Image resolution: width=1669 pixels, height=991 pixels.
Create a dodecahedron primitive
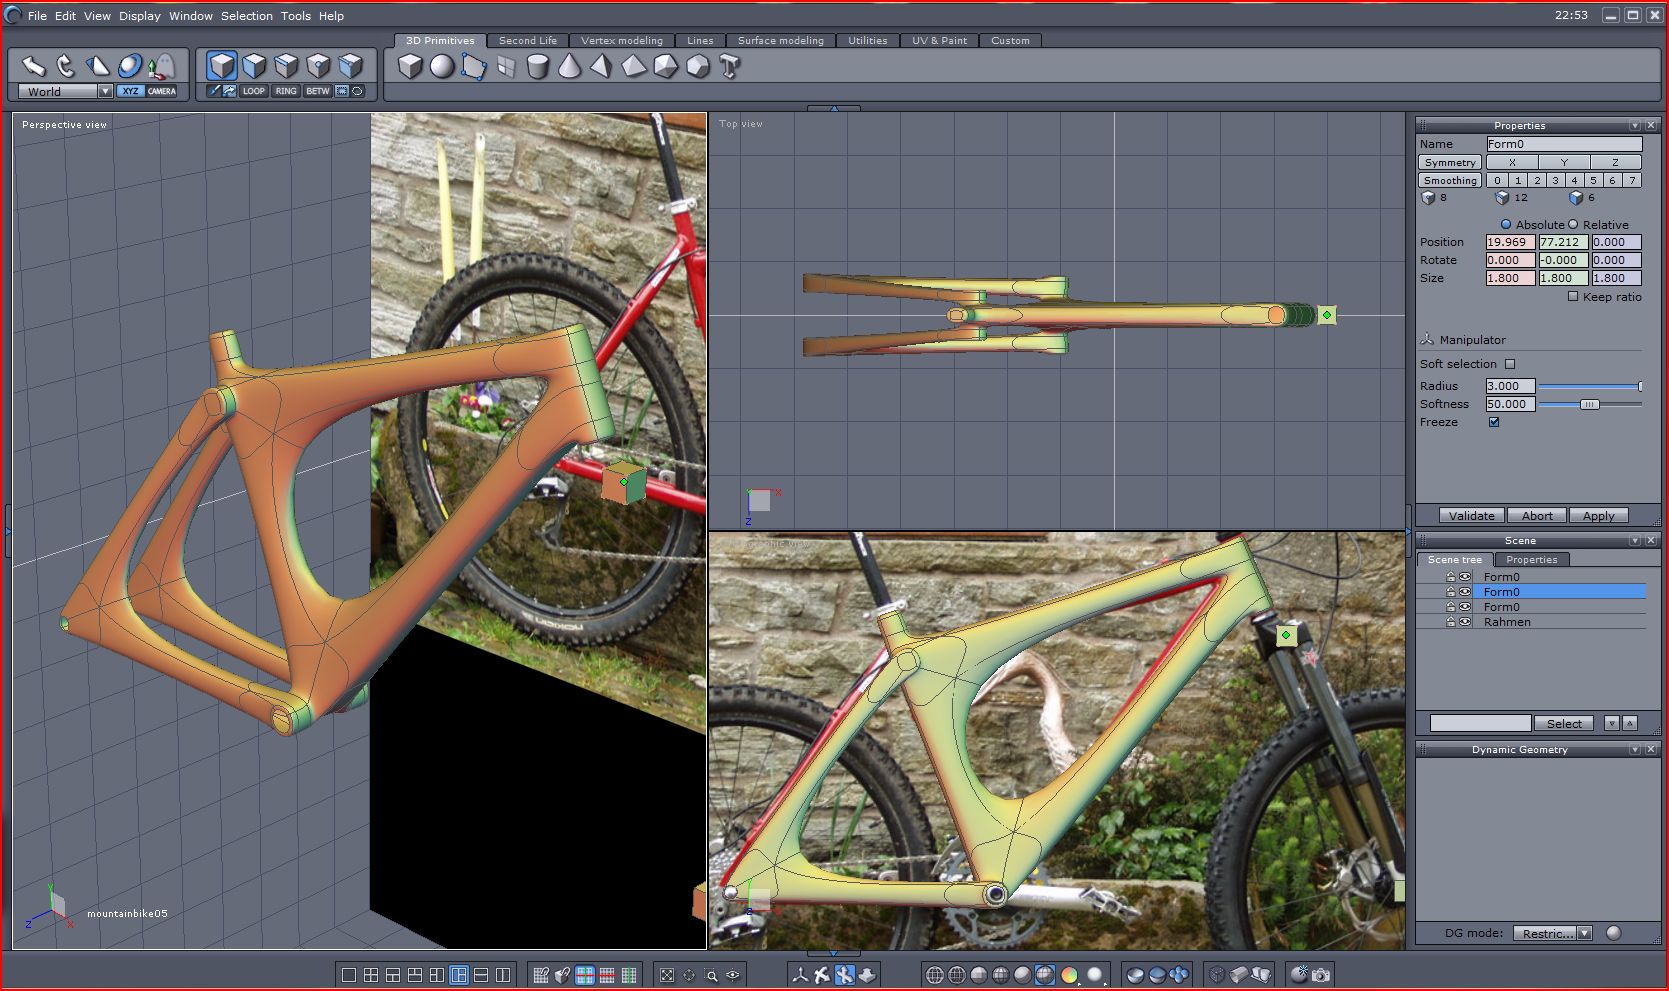pyautogui.click(x=698, y=66)
